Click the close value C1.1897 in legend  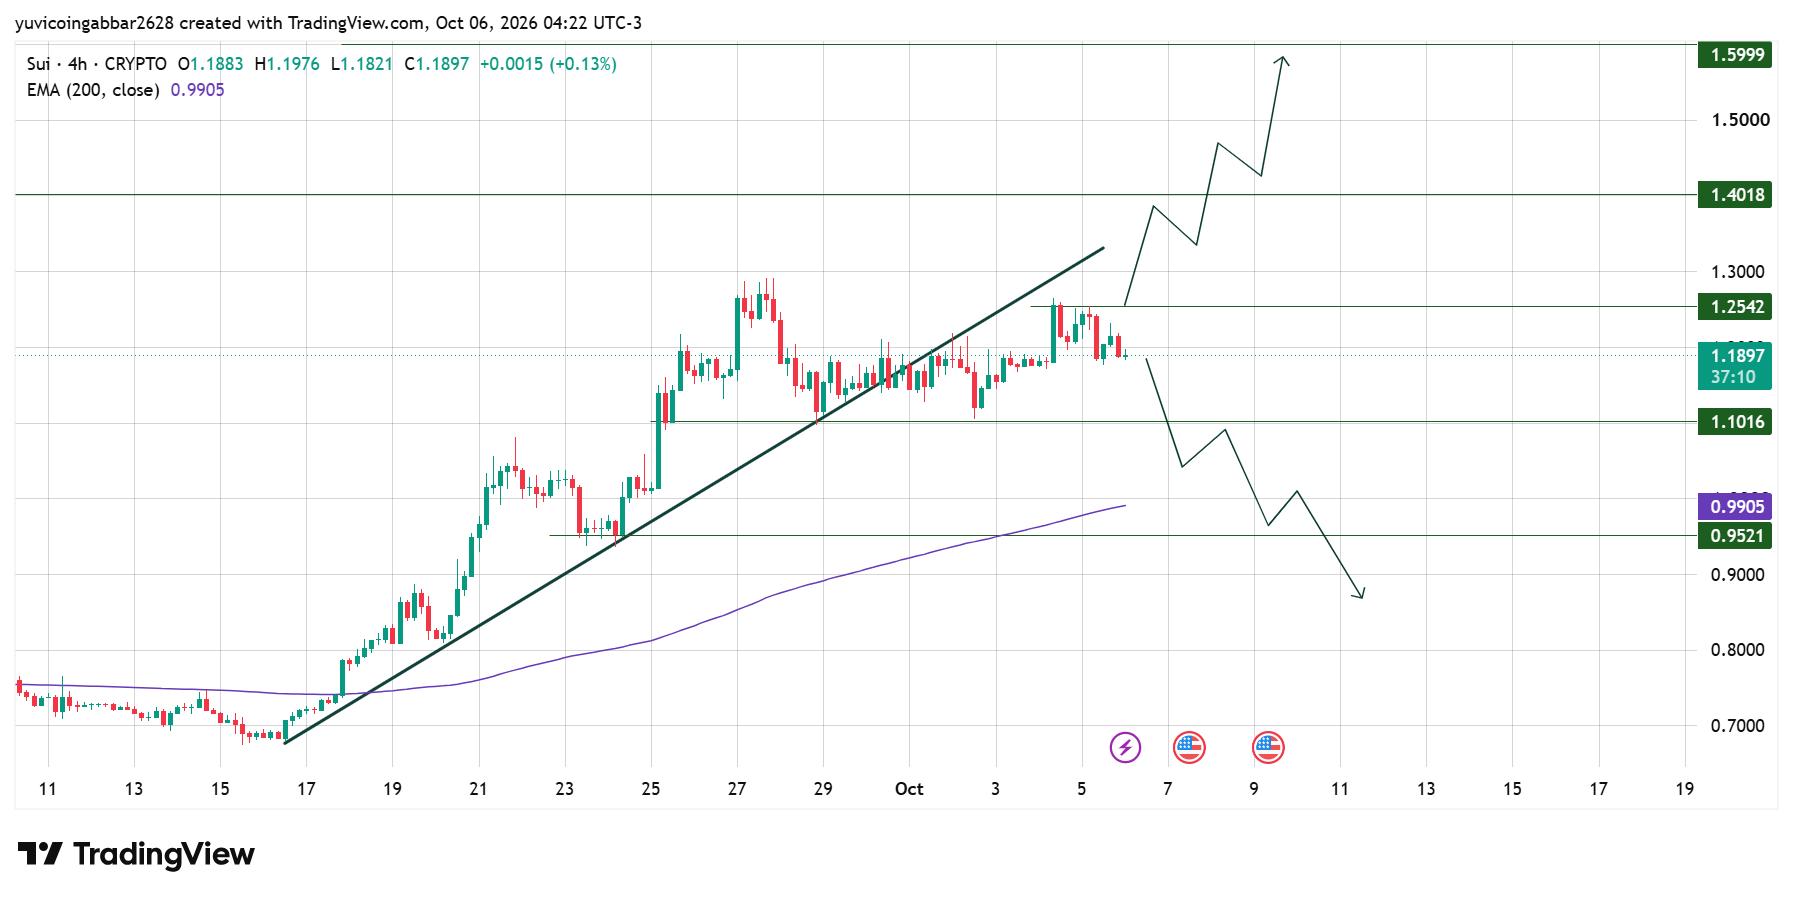point(437,64)
